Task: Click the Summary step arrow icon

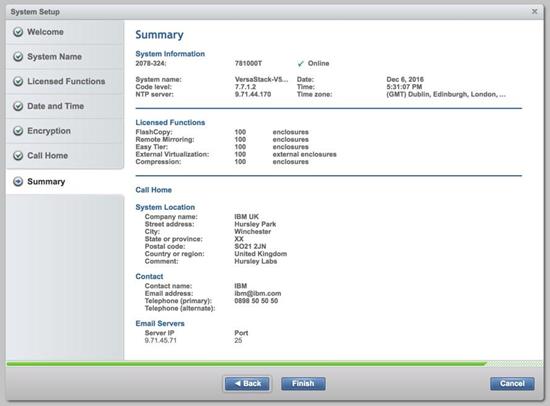Action: [18, 181]
